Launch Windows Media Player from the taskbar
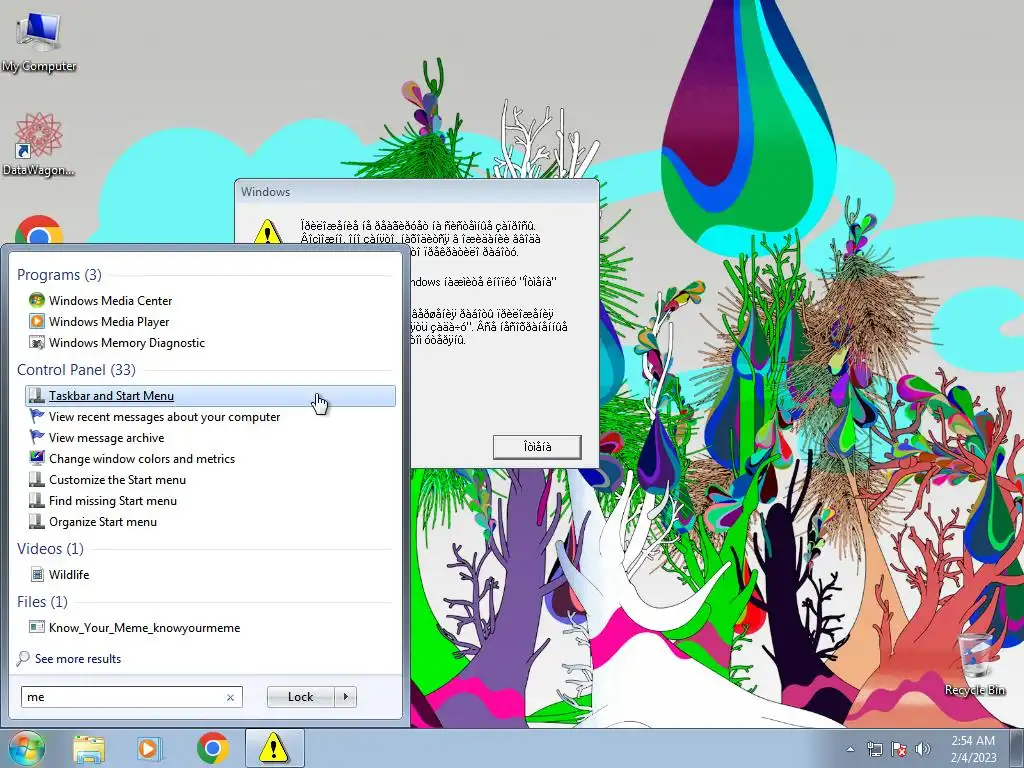 pyautogui.click(x=150, y=749)
